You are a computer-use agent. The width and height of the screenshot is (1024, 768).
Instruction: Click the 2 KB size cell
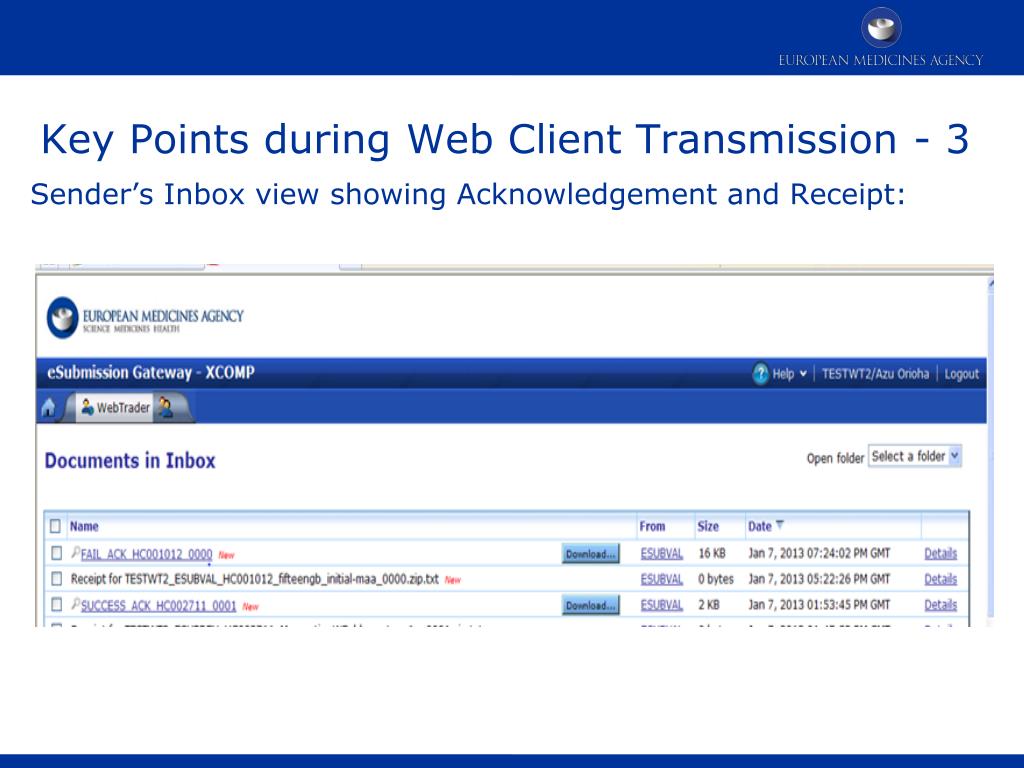pos(709,605)
